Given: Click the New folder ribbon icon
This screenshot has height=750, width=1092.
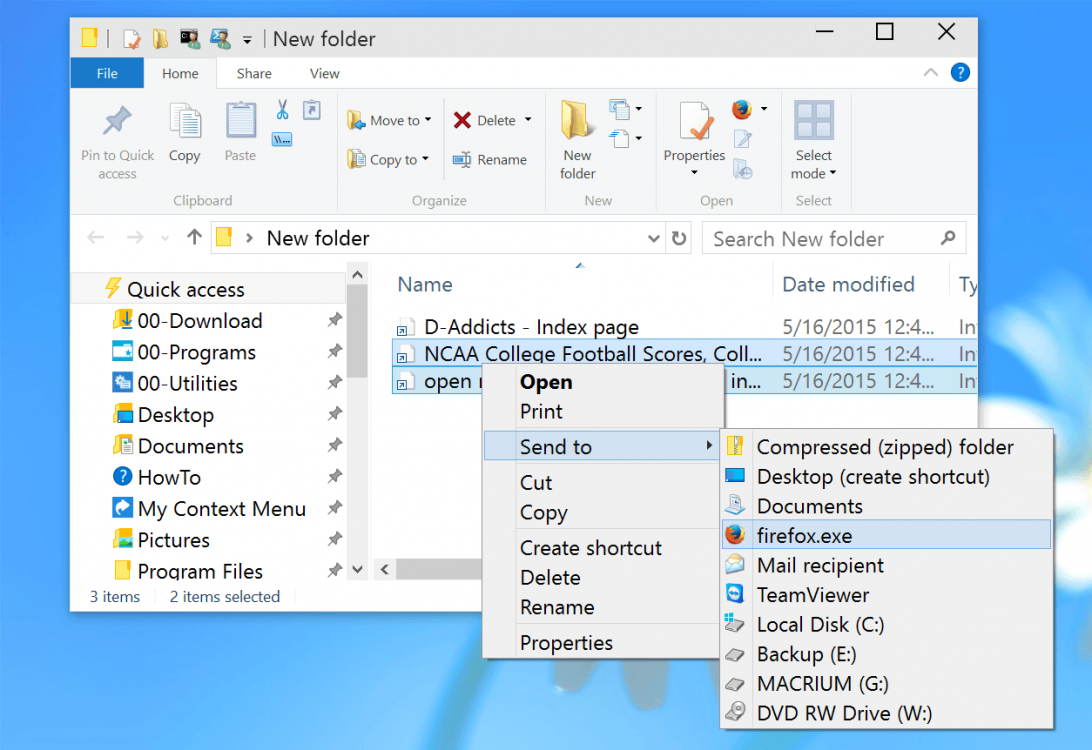Looking at the screenshot, I should tap(576, 119).
